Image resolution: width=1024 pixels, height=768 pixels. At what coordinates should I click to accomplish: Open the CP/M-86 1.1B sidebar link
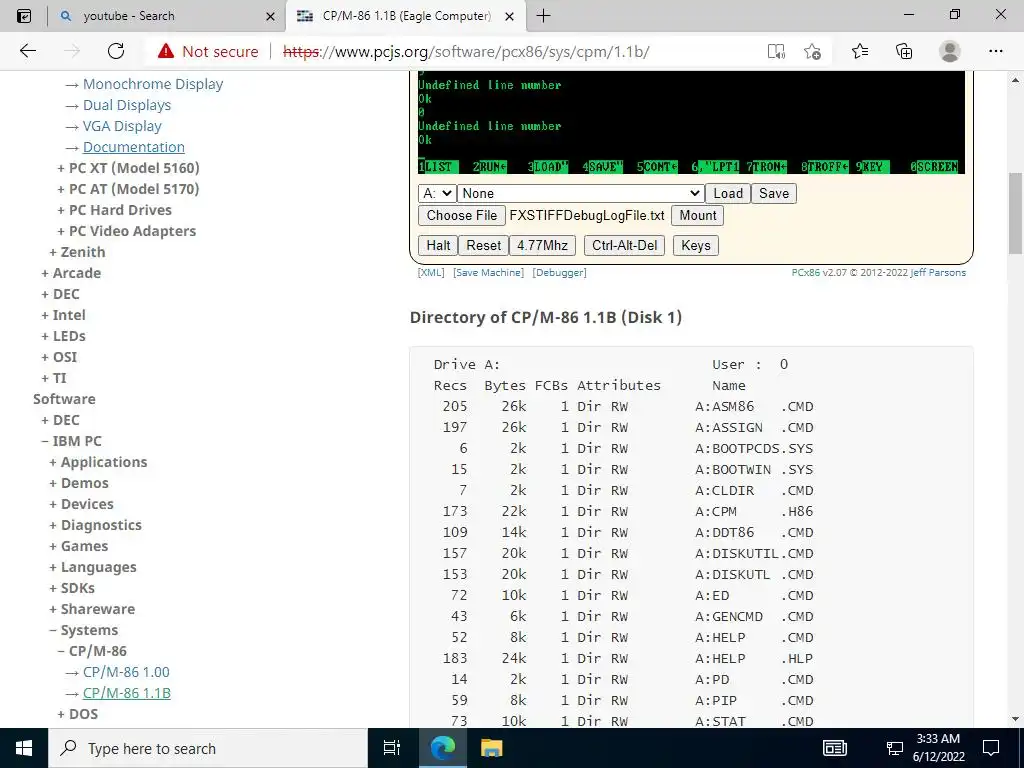coord(127,693)
